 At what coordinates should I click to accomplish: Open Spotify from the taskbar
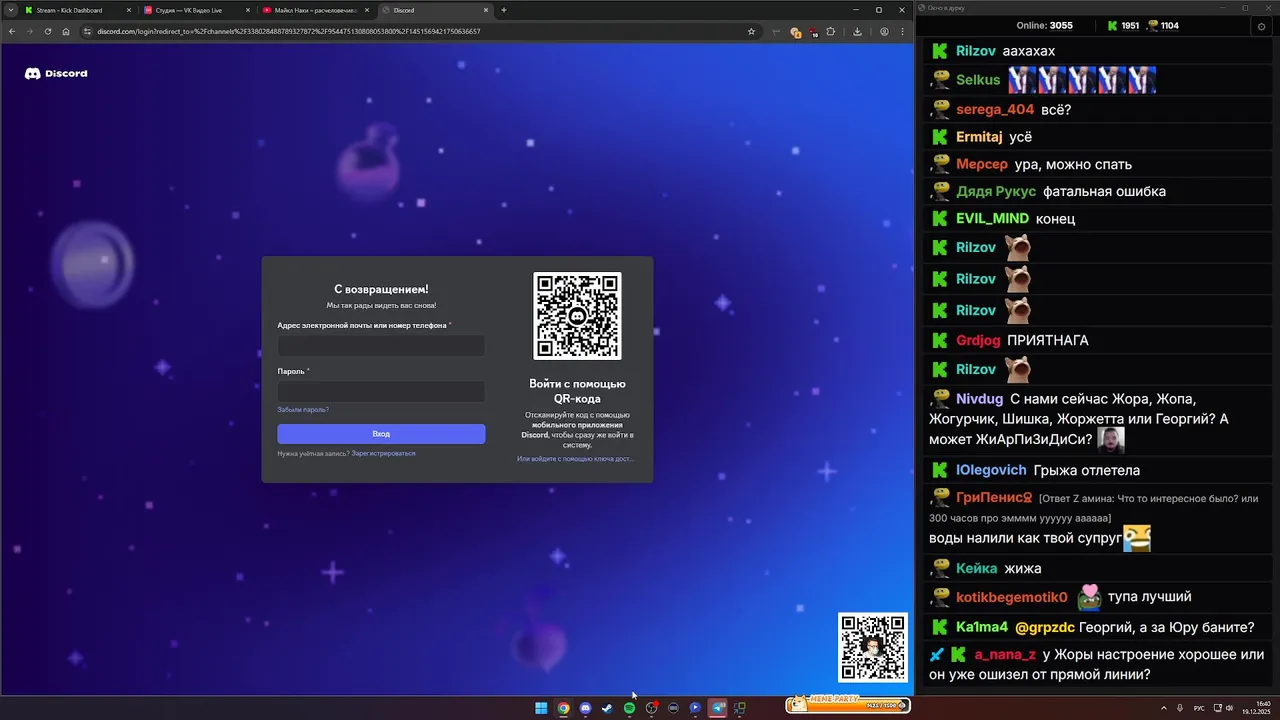coord(629,708)
